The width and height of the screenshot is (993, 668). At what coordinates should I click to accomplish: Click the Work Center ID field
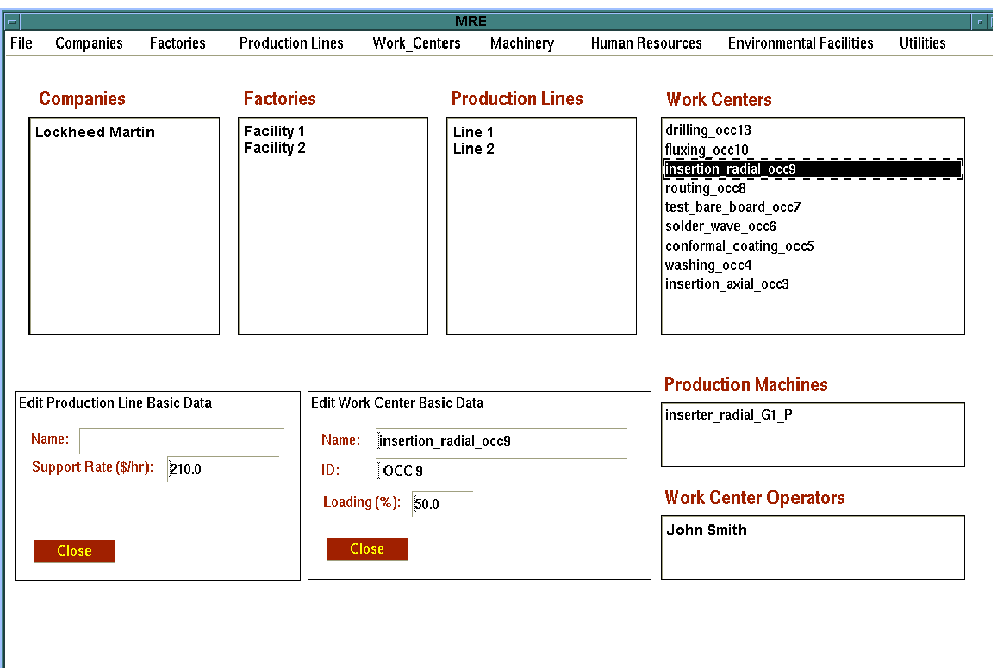coord(500,471)
